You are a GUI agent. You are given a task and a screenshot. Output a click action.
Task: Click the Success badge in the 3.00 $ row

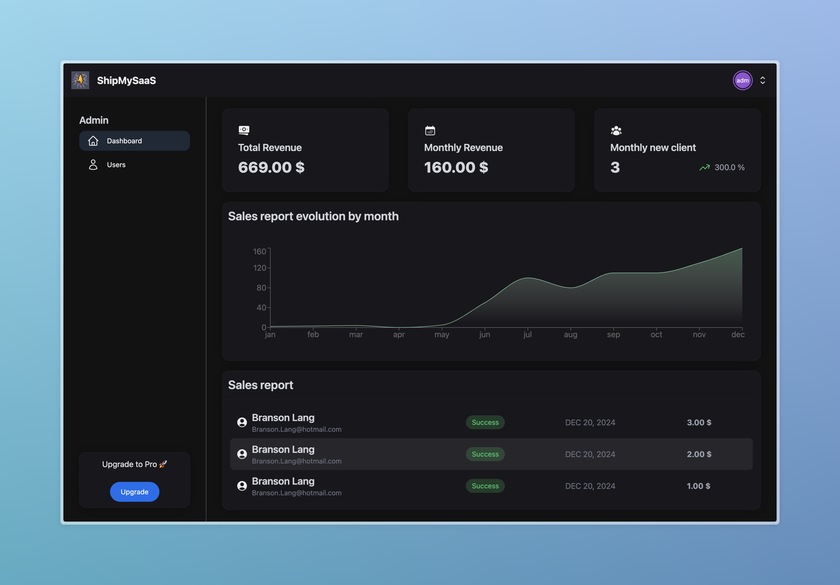point(485,423)
